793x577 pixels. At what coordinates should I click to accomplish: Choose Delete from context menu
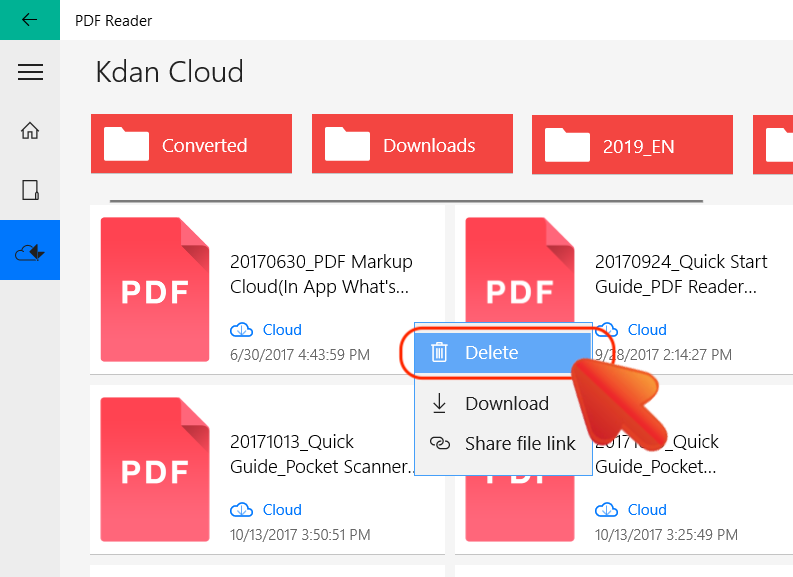click(x=503, y=352)
